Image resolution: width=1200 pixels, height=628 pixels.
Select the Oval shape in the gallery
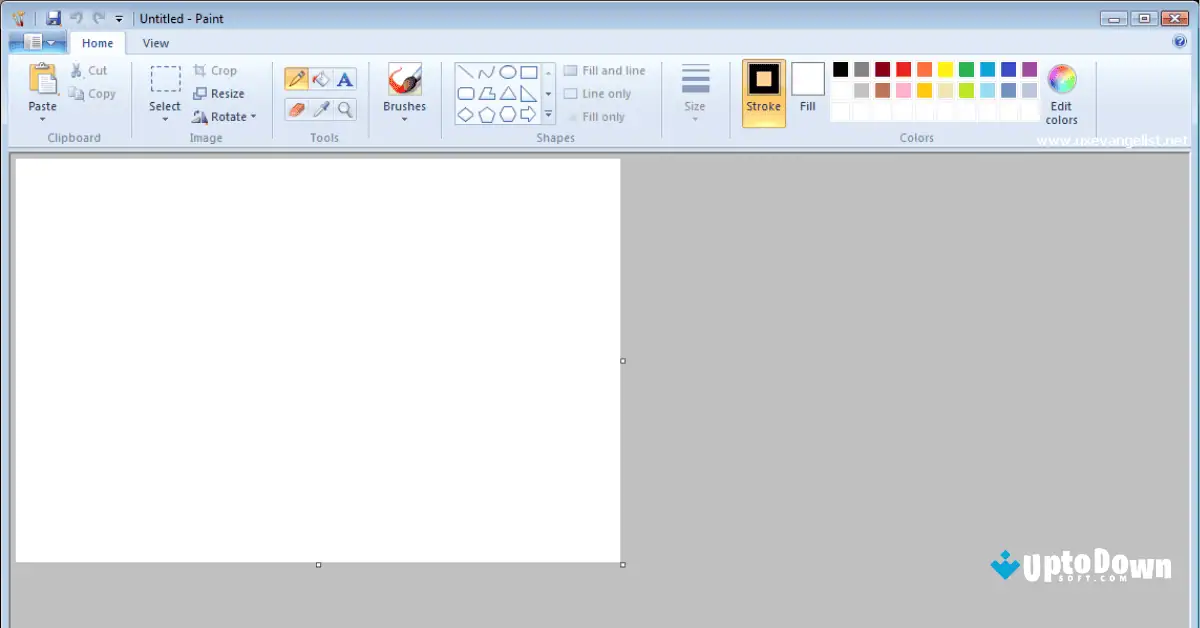pyautogui.click(x=510, y=71)
